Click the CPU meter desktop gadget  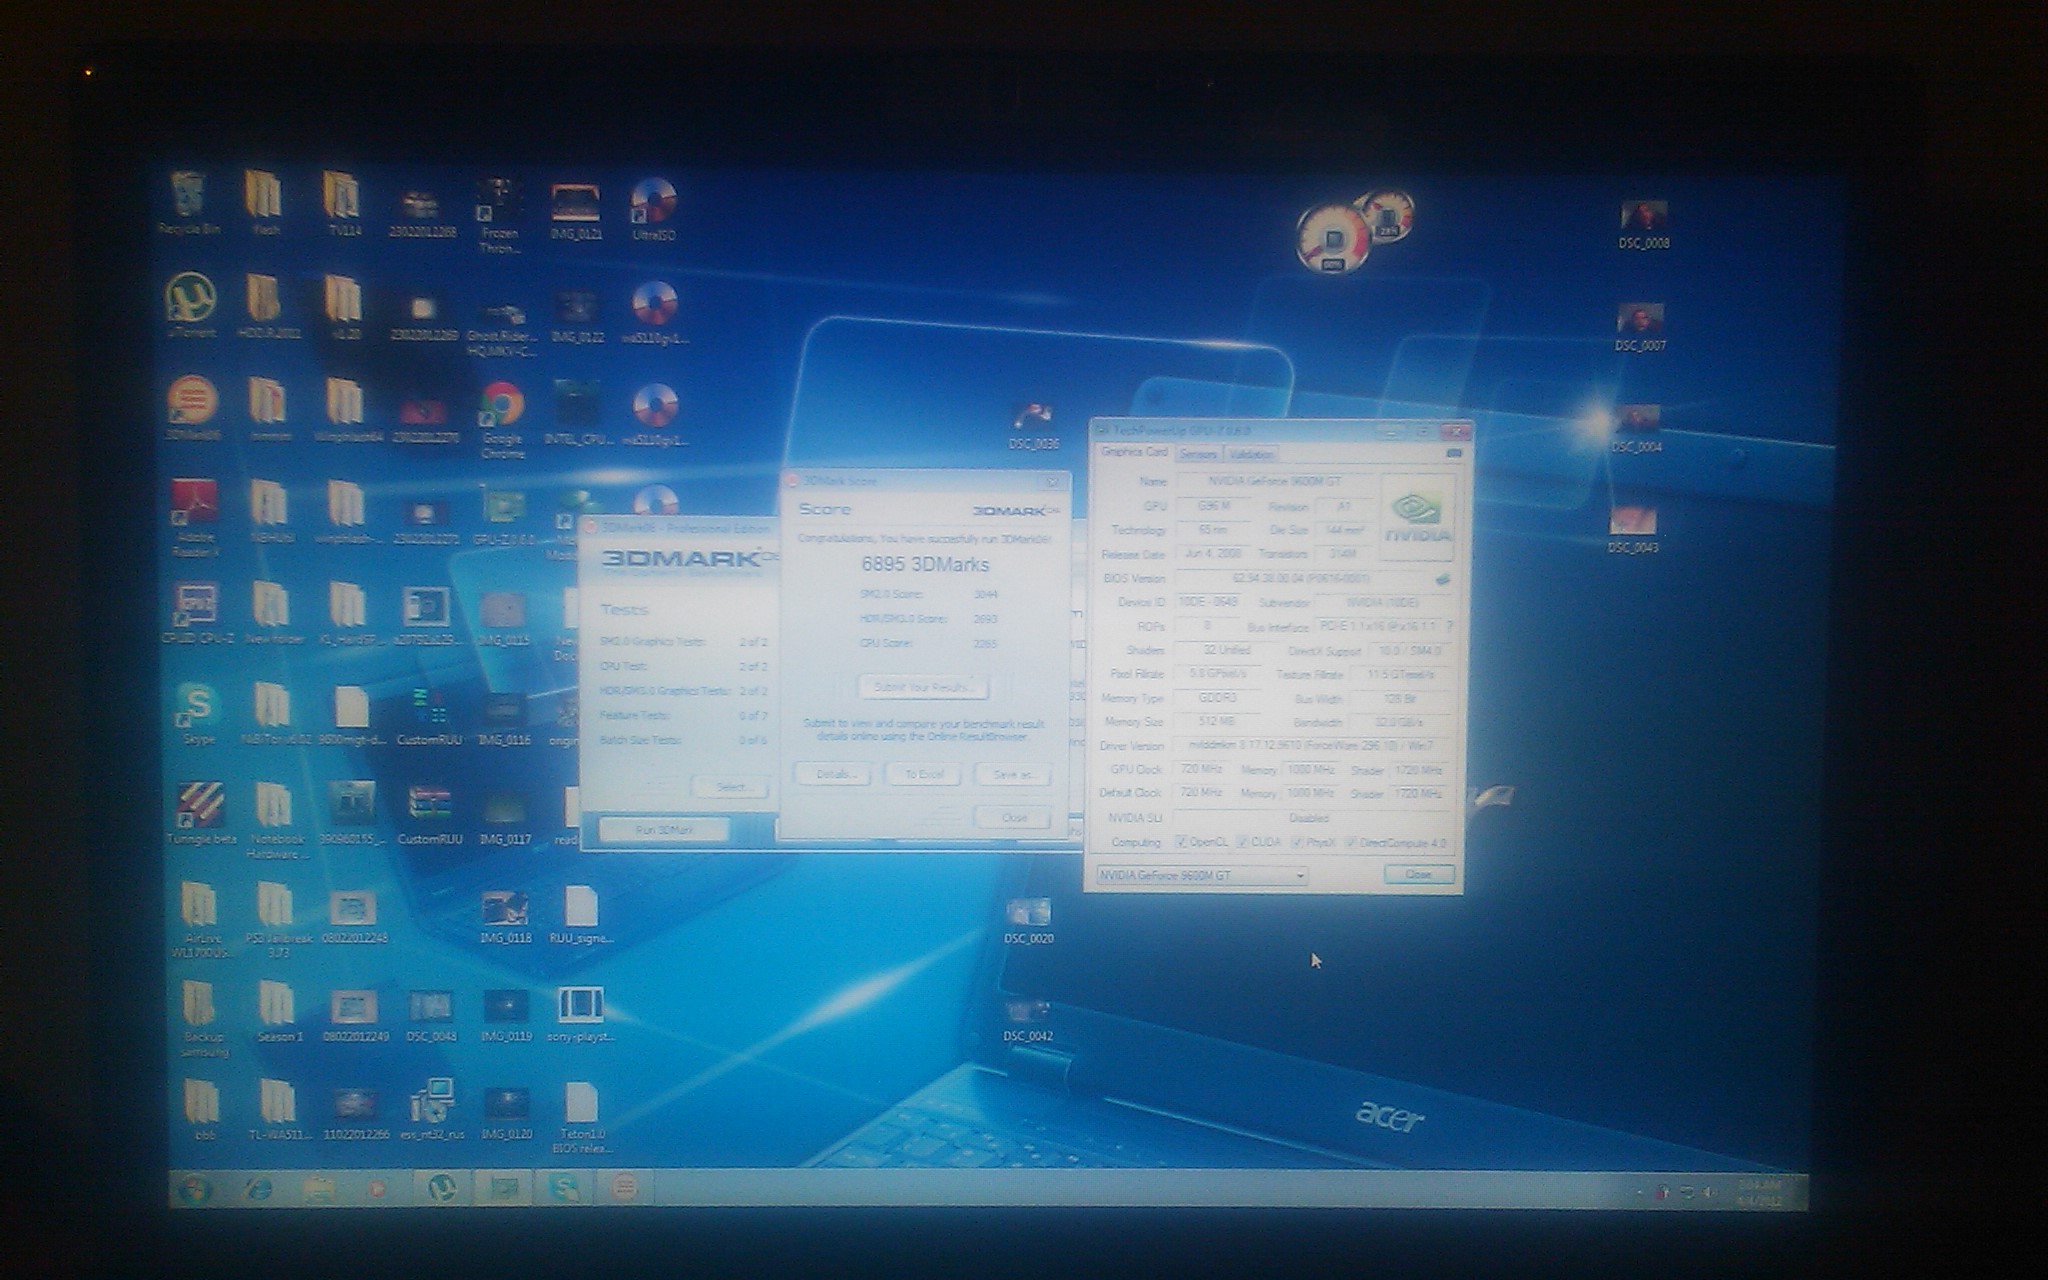(1332, 240)
